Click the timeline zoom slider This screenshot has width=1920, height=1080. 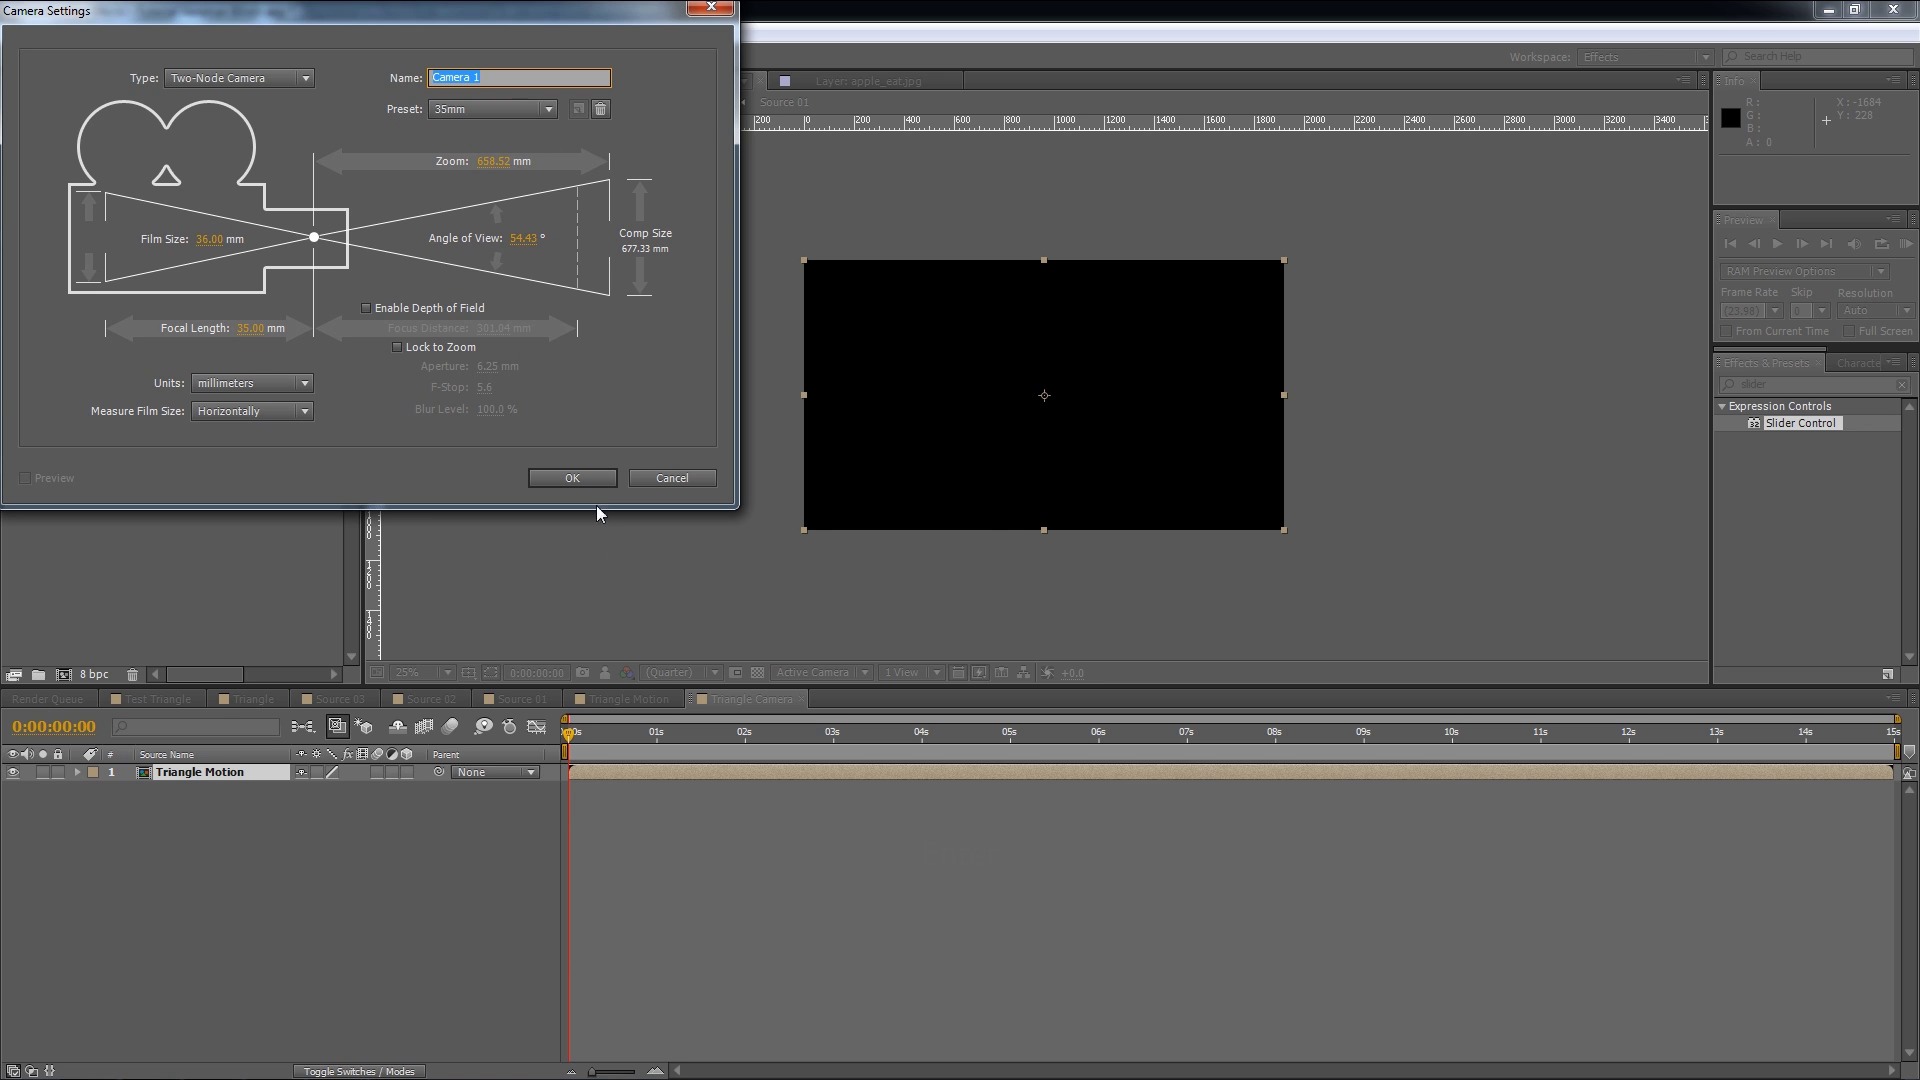[x=612, y=1071]
